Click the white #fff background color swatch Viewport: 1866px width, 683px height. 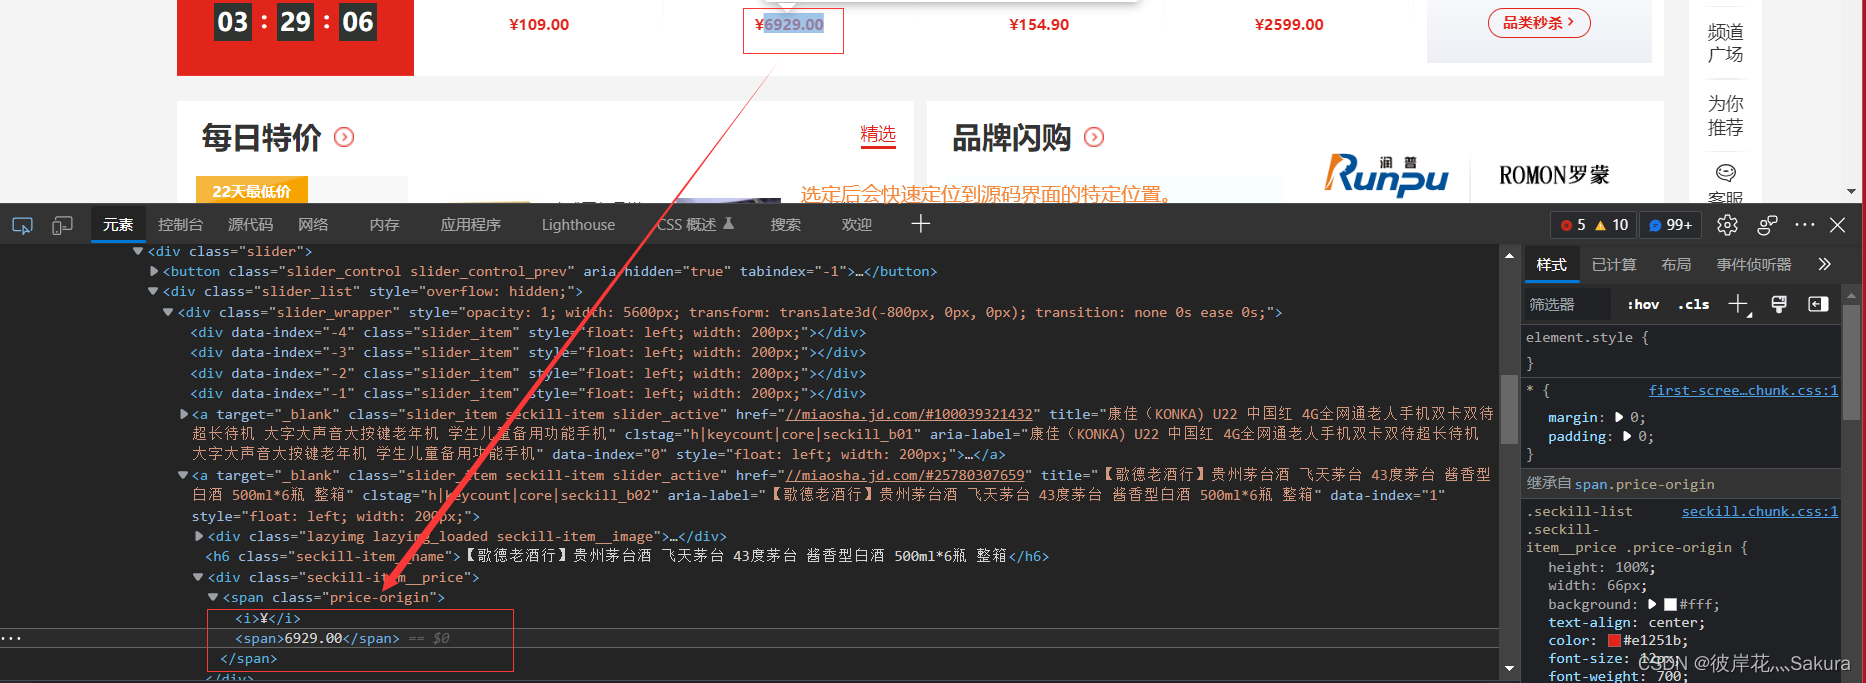(x=1670, y=604)
